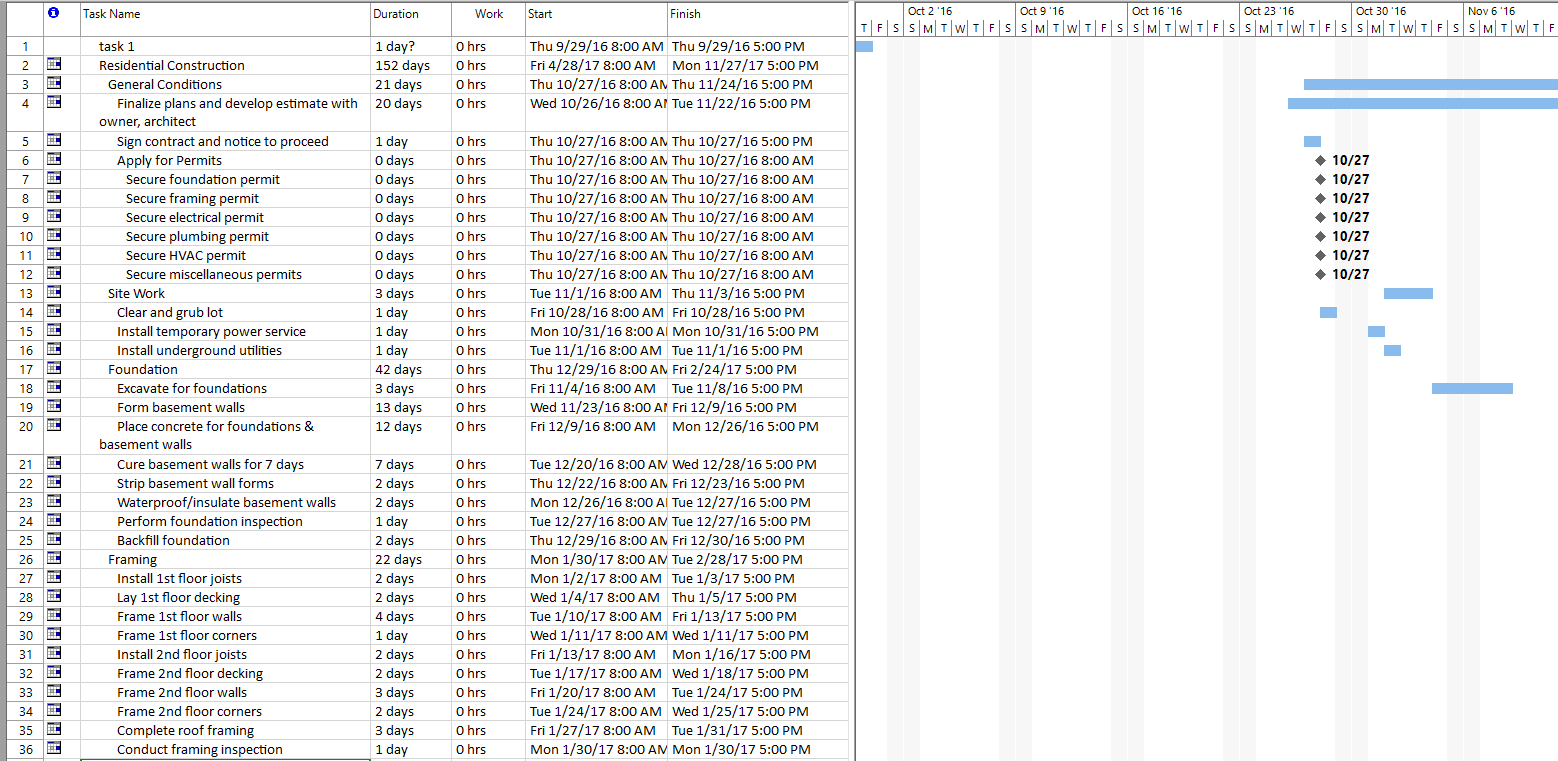
Task: Click the constraint indicator icon in row 17
Action: (x=54, y=369)
